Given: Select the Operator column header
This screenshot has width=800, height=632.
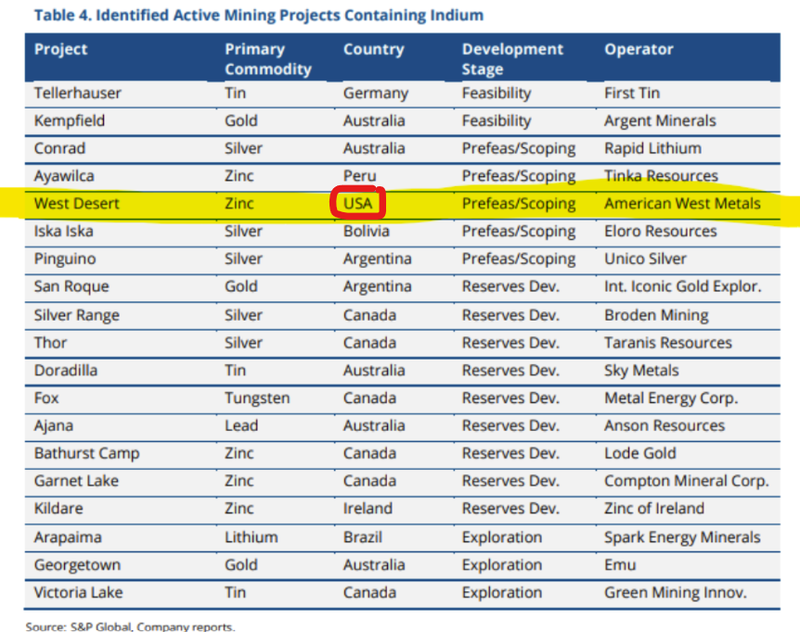Looking at the screenshot, I should coord(638,49).
